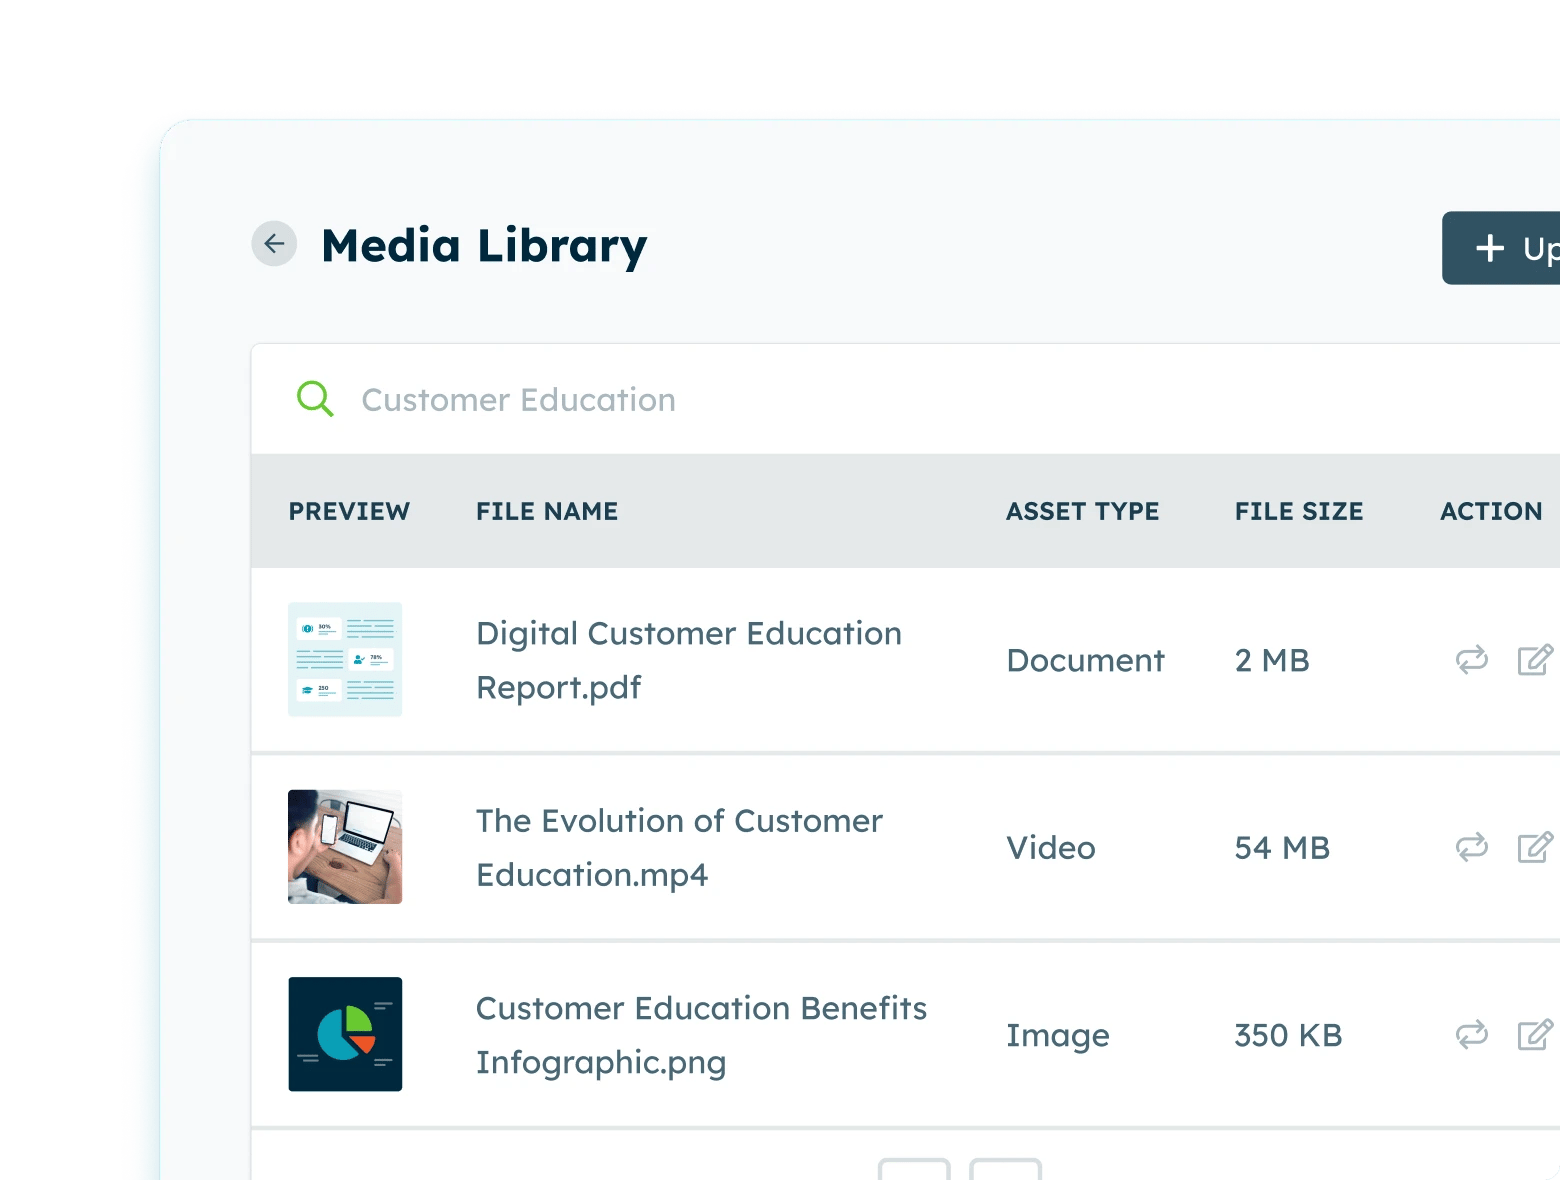The image size is (1560, 1180).
Task: Sort by the FILE SIZE column header
Action: [1299, 511]
